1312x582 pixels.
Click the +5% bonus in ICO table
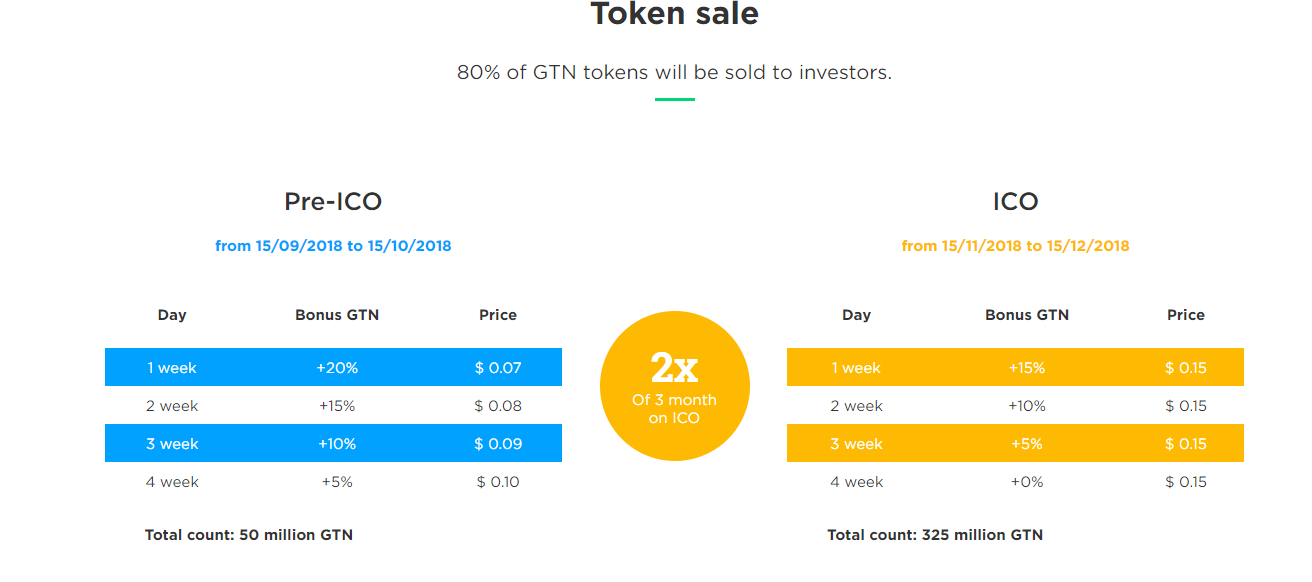[x=1027, y=444]
